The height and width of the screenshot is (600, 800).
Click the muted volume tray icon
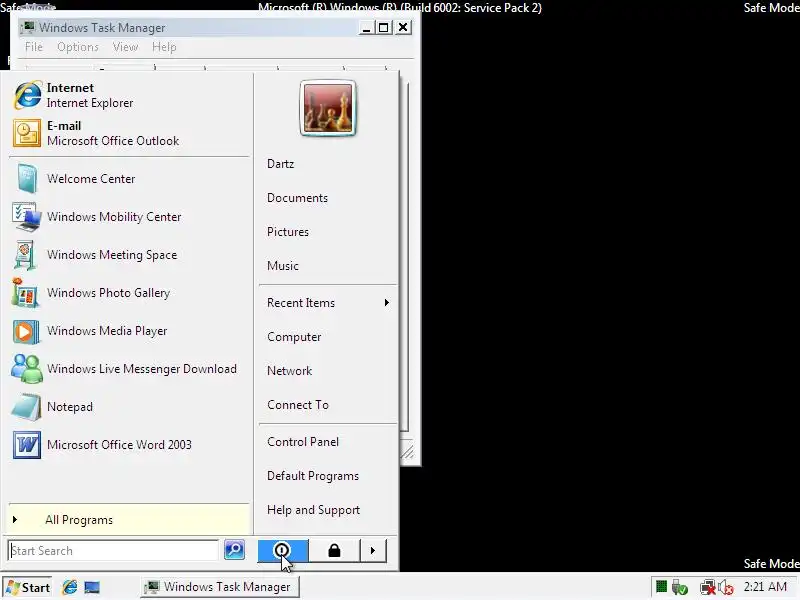(726, 588)
